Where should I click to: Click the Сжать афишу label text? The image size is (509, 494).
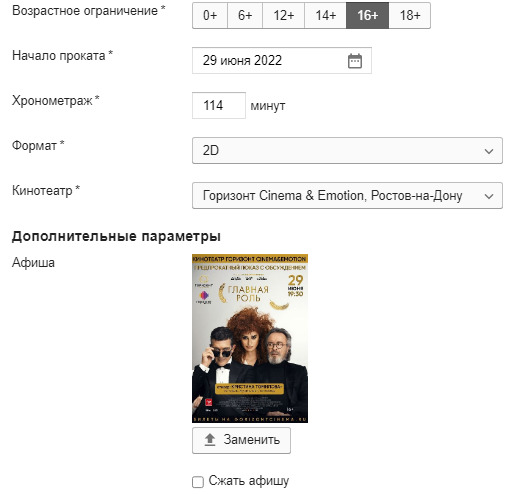249,481
